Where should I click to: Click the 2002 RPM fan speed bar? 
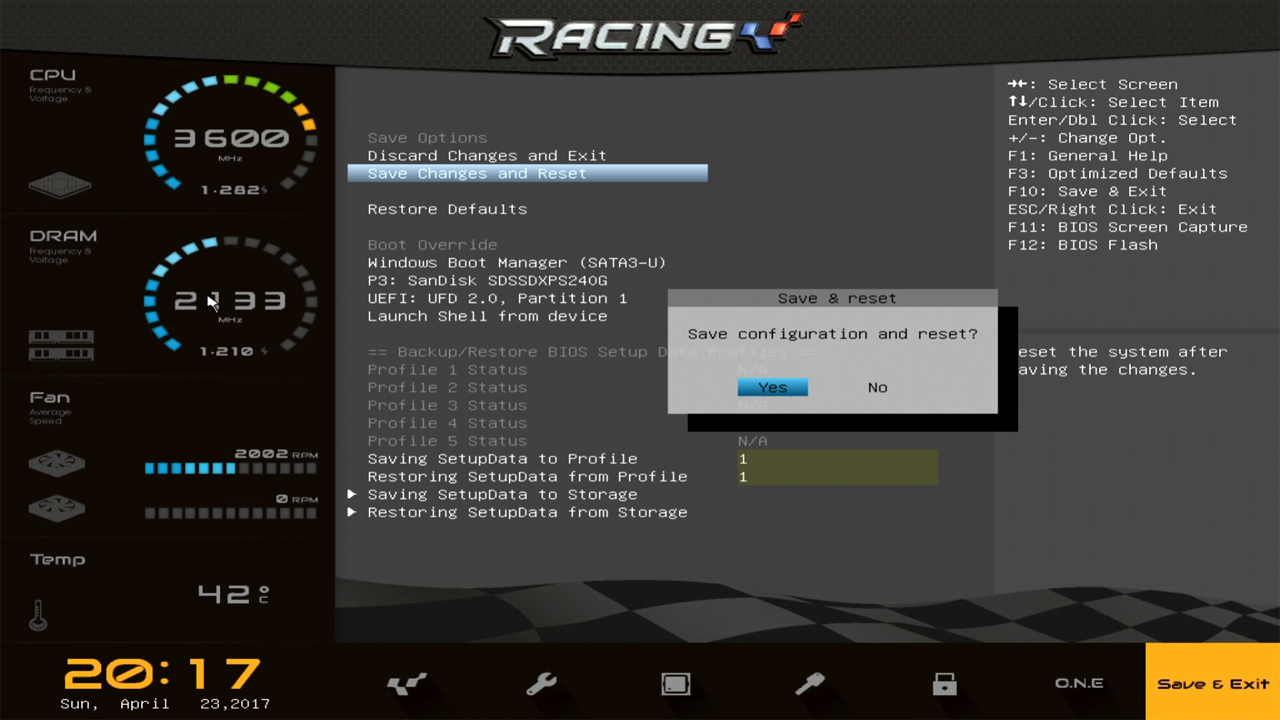pyautogui.click(x=230, y=468)
